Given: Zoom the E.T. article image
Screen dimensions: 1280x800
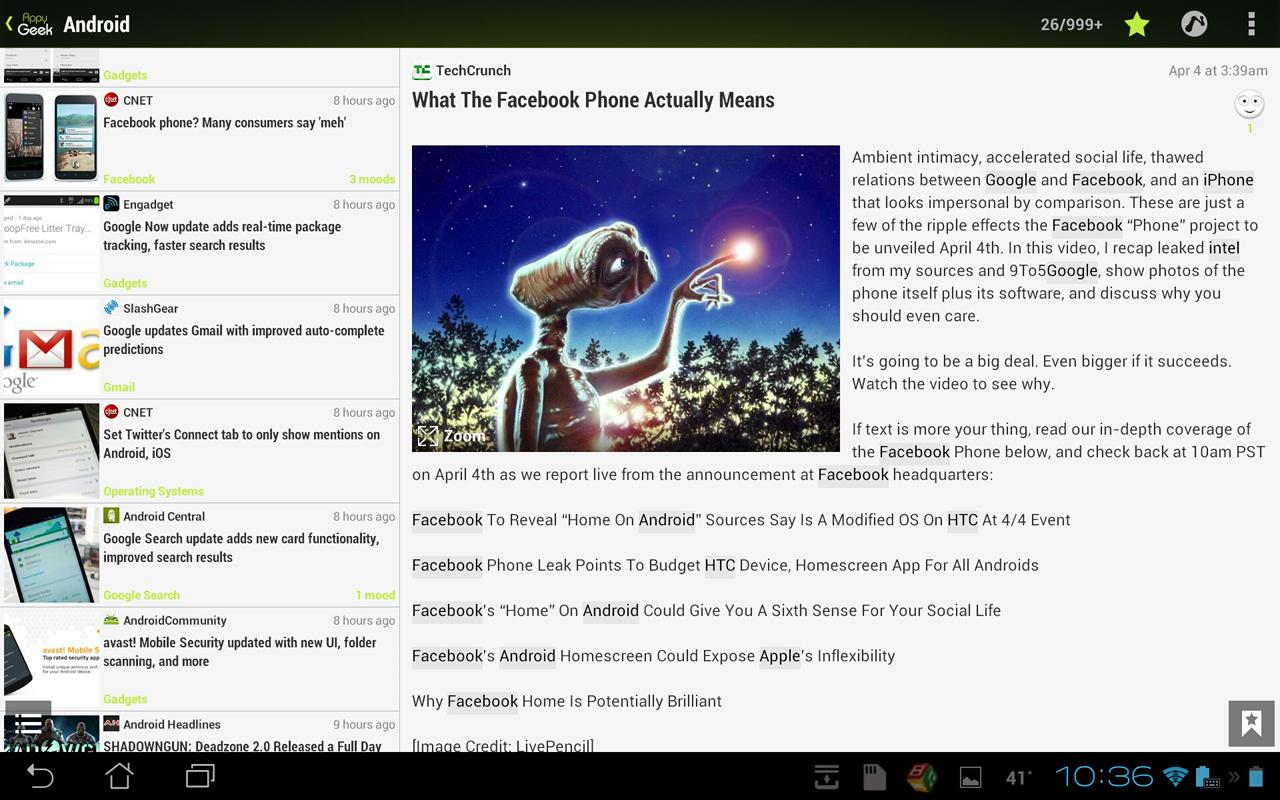Looking at the screenshot, I should pos(450,436).
